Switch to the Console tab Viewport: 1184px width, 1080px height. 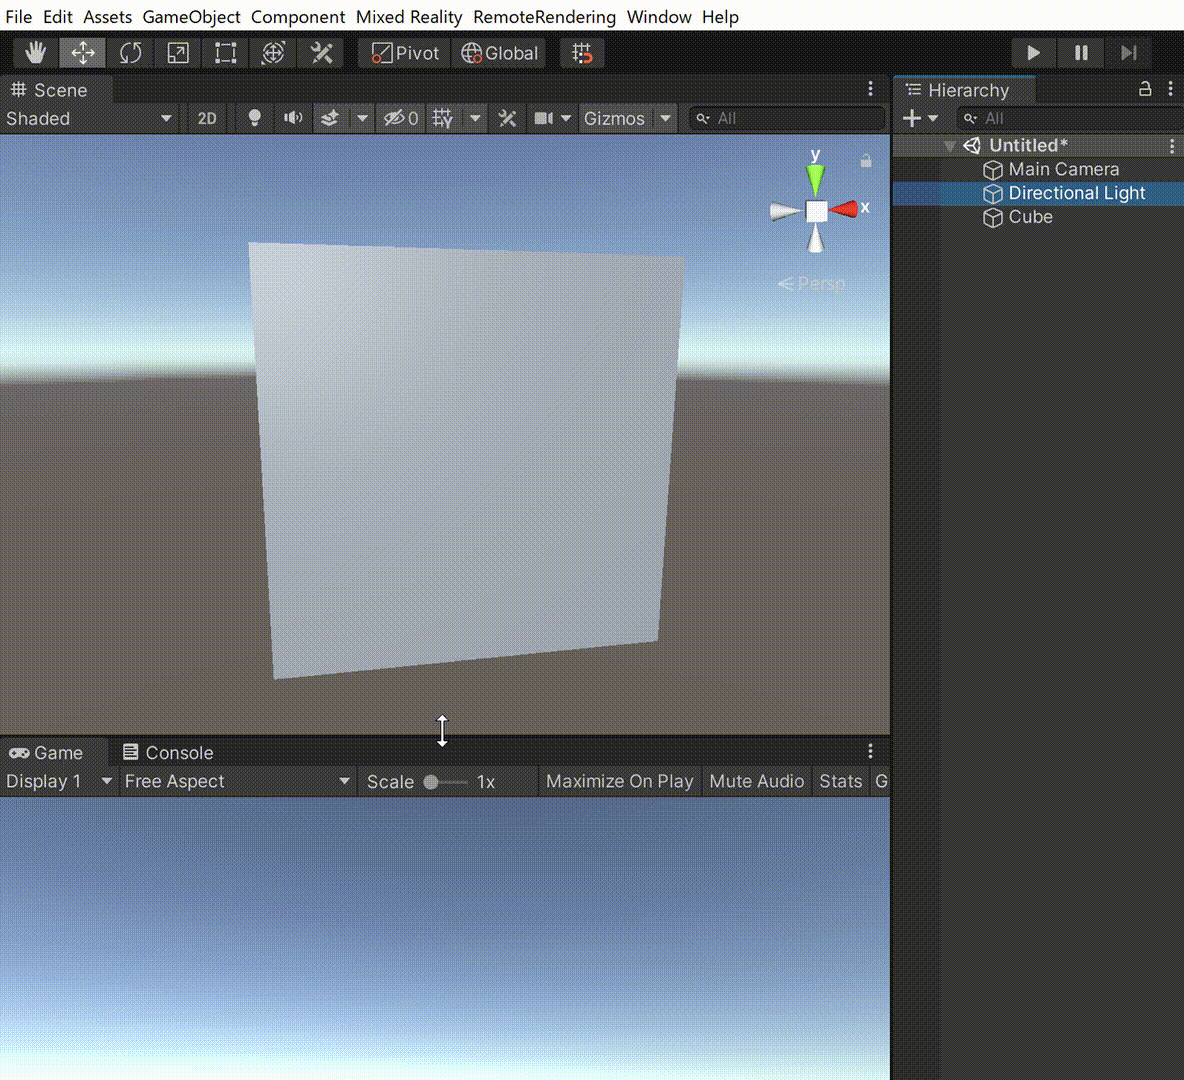point(168,752)
